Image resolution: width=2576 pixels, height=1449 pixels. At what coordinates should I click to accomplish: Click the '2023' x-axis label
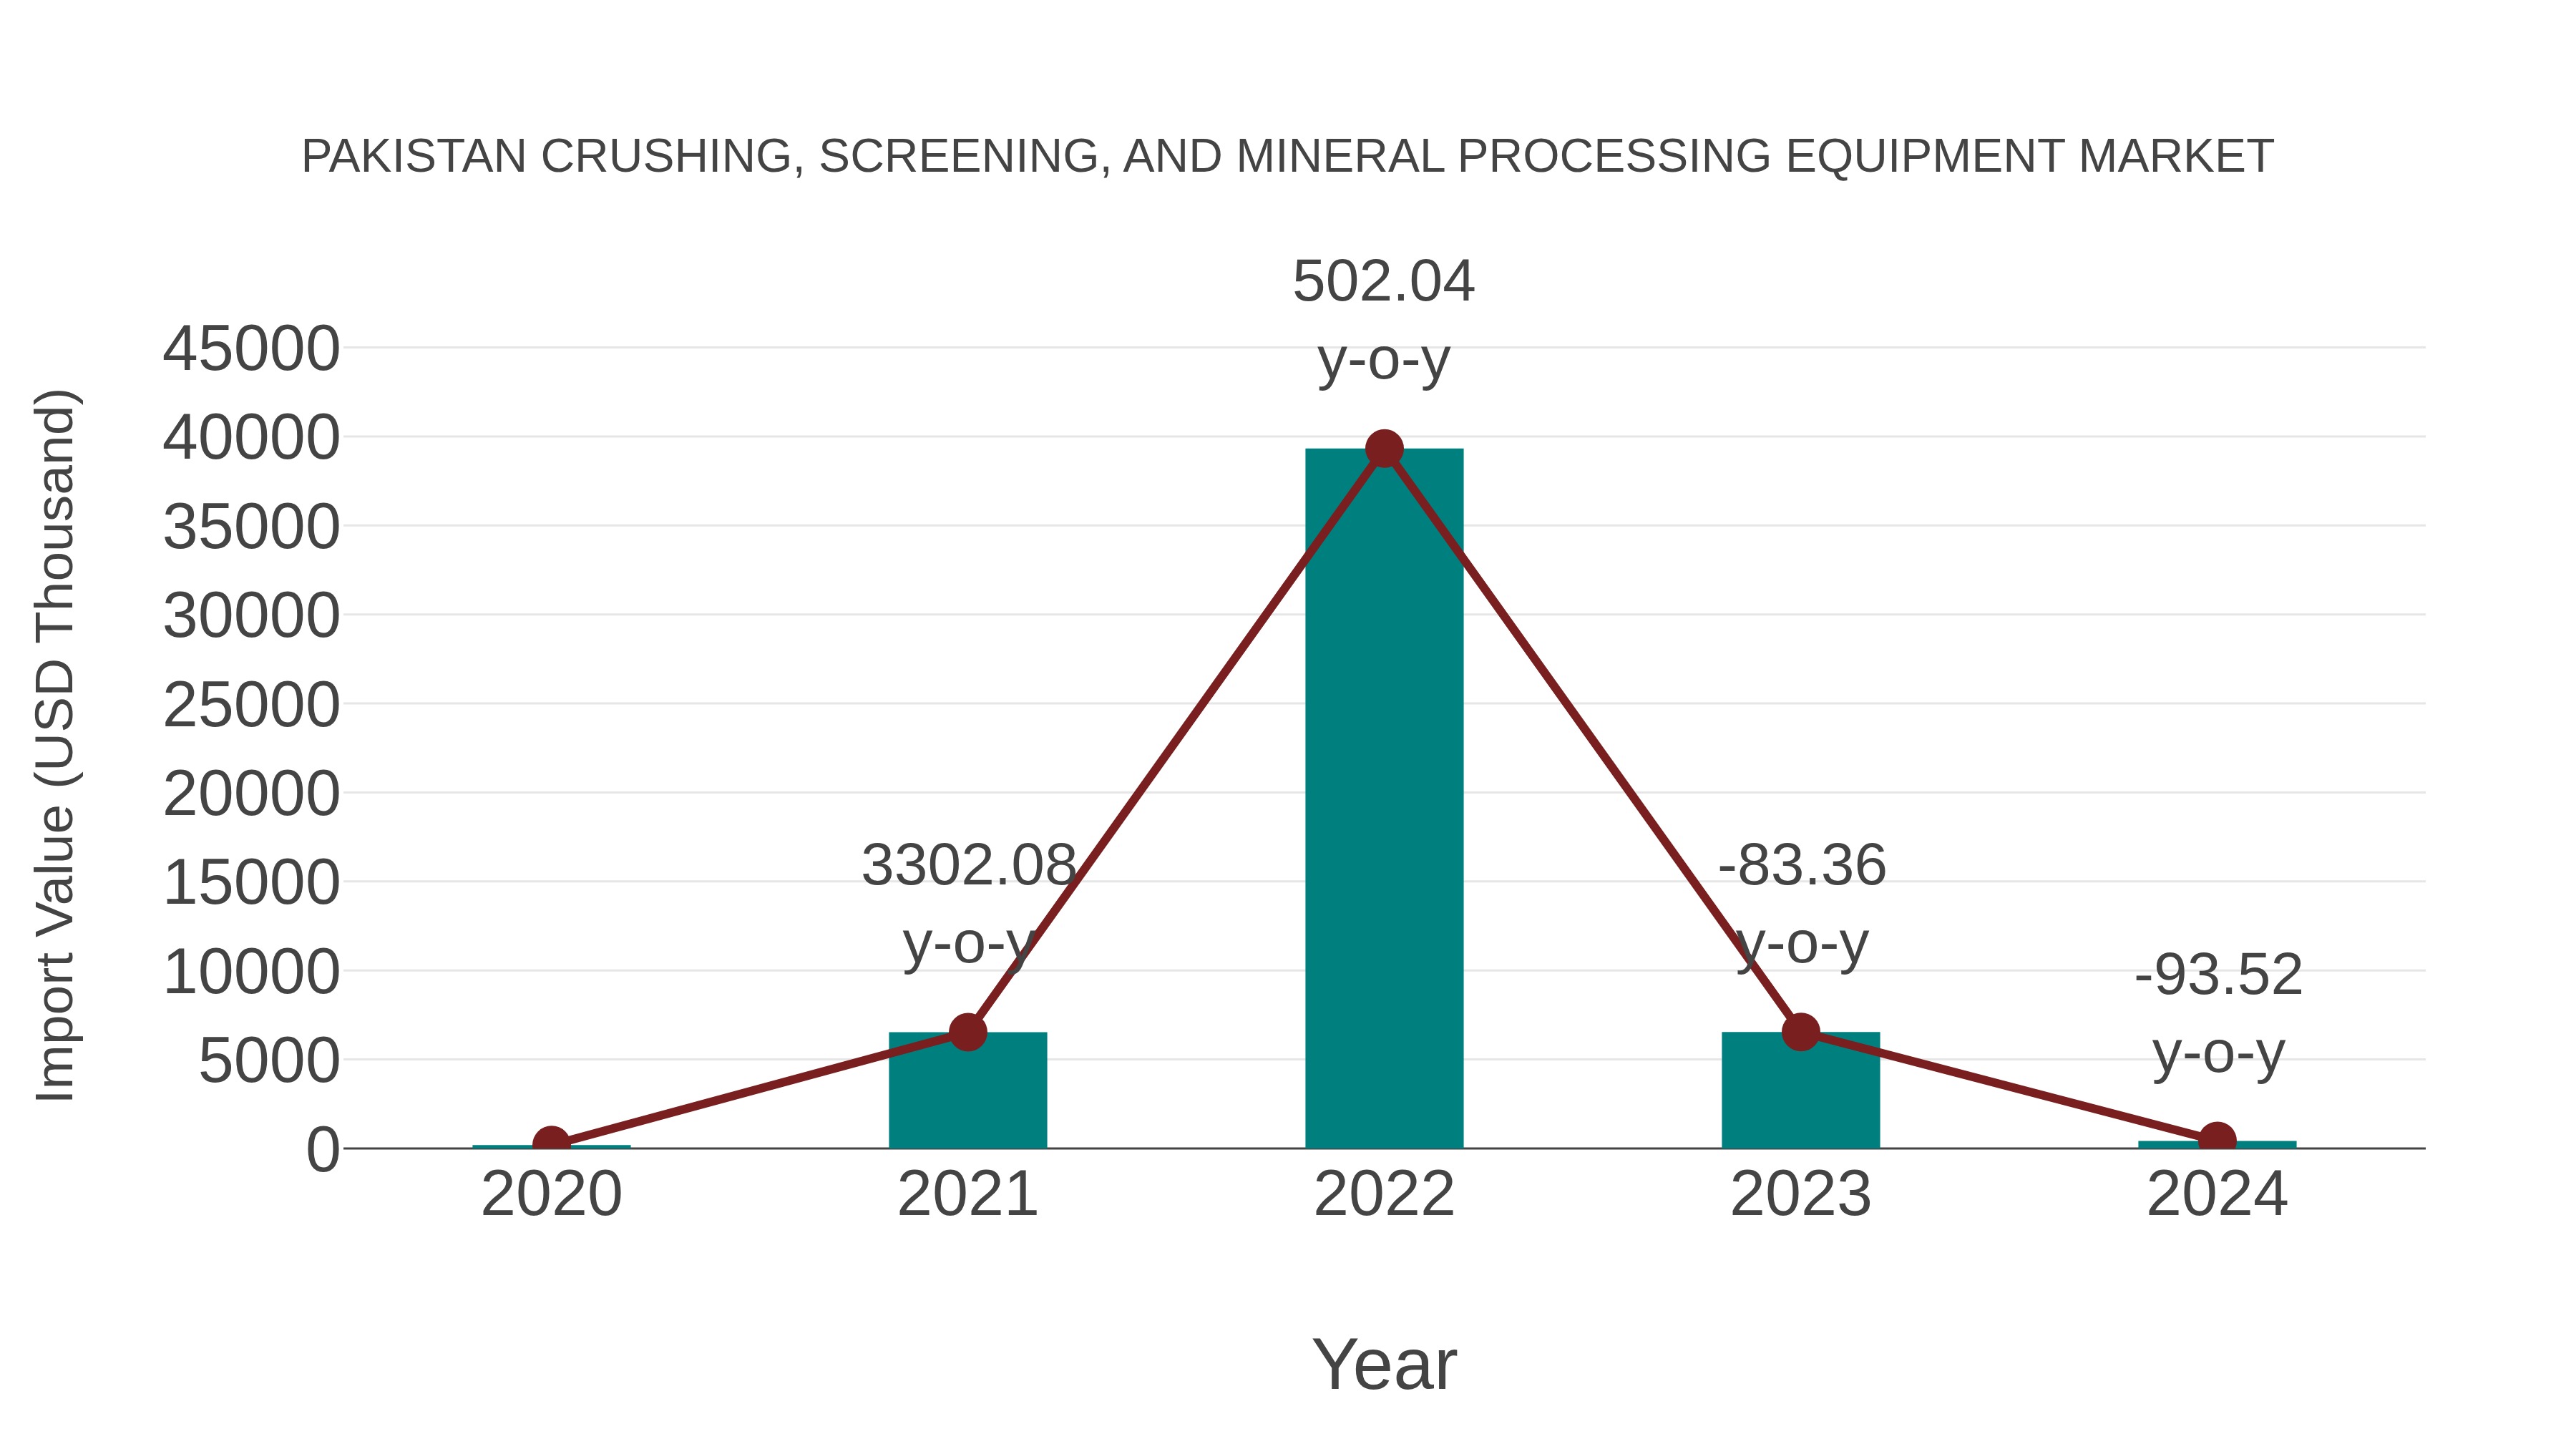pyautogui.click(x=1800, y=1194)
